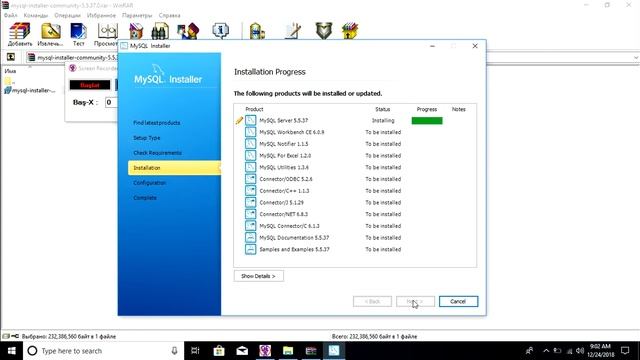Click the Извлечь (Extract) icon in WinRAR
Screen dimensions: 640x360
point(51,32)
